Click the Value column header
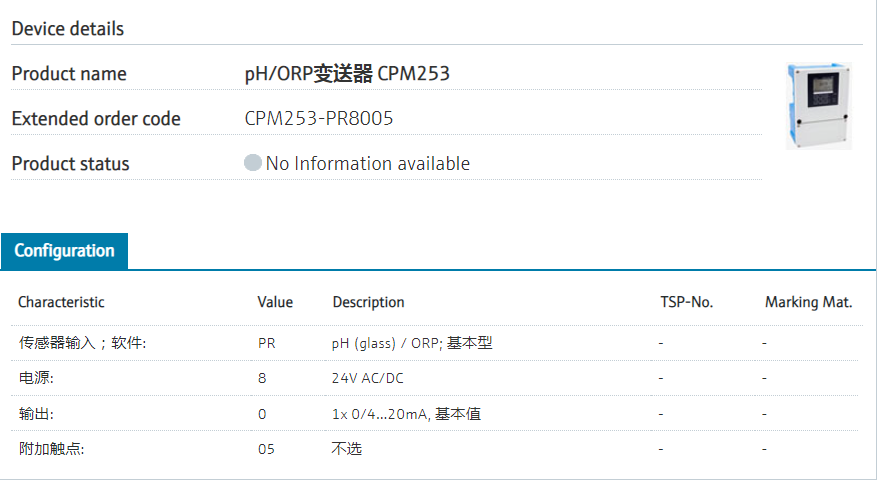This screenshot has width=877, height=483. point(275,302)
